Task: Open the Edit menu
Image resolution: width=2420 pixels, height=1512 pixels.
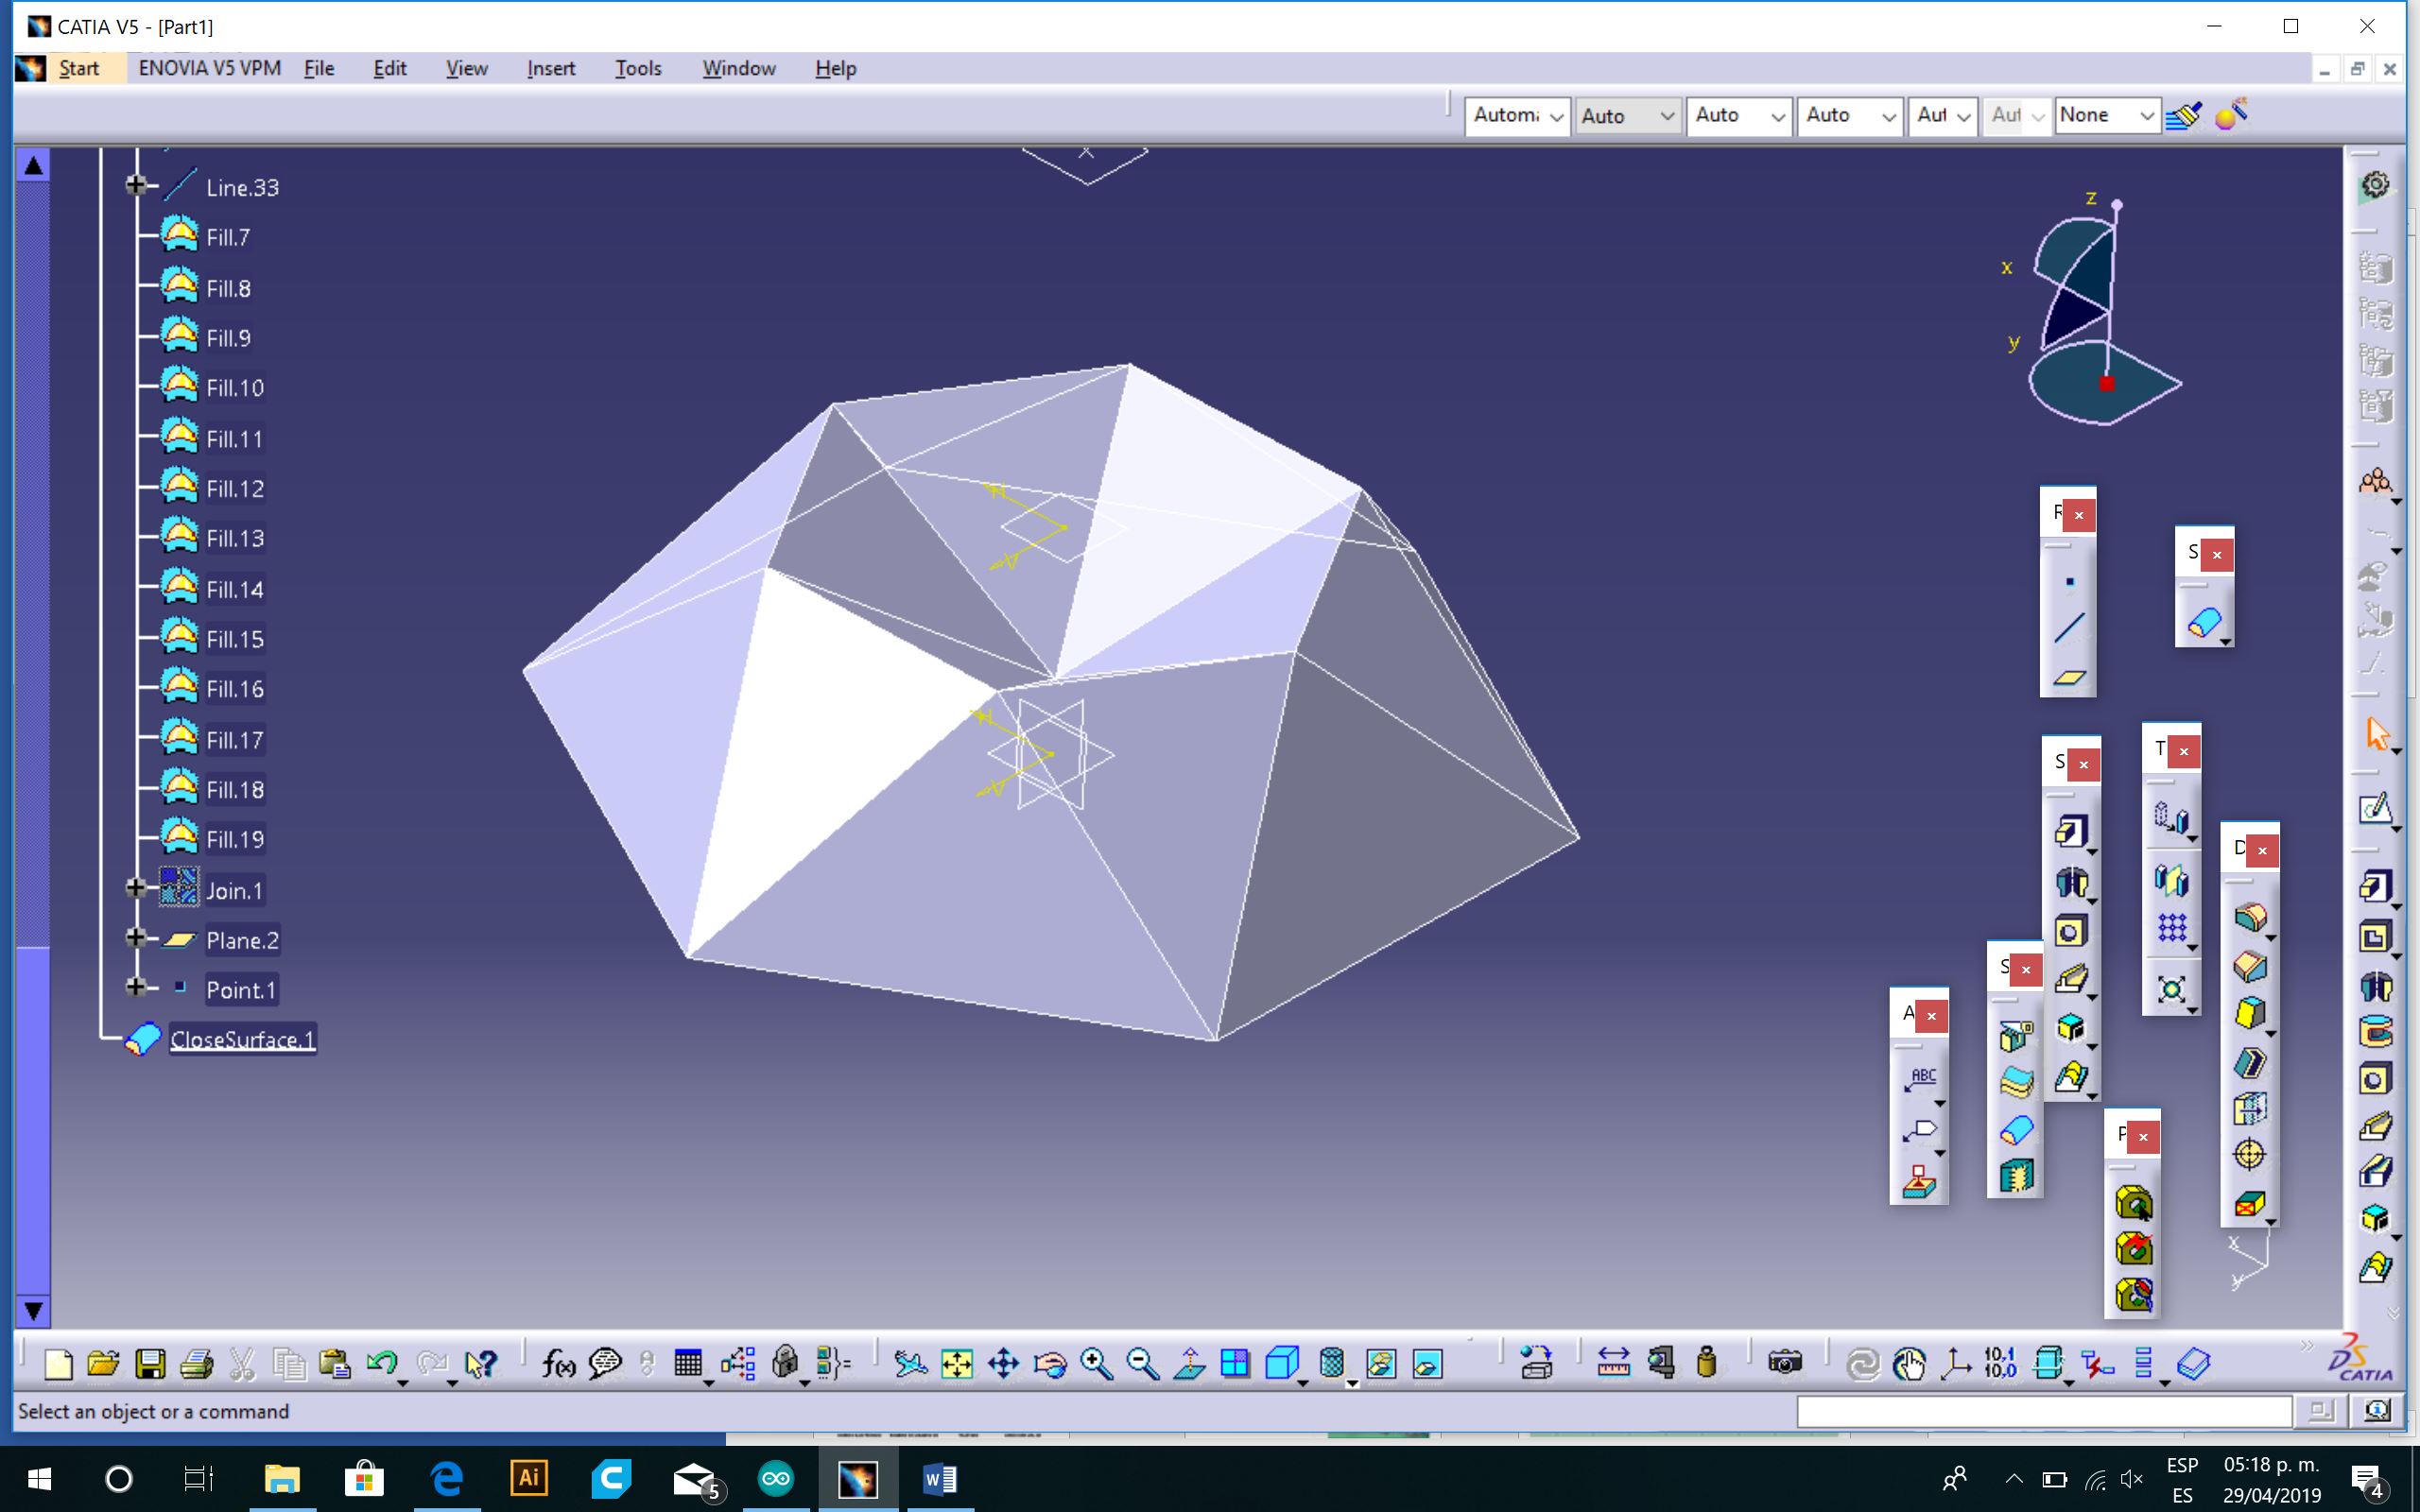Action: (389, 68)
